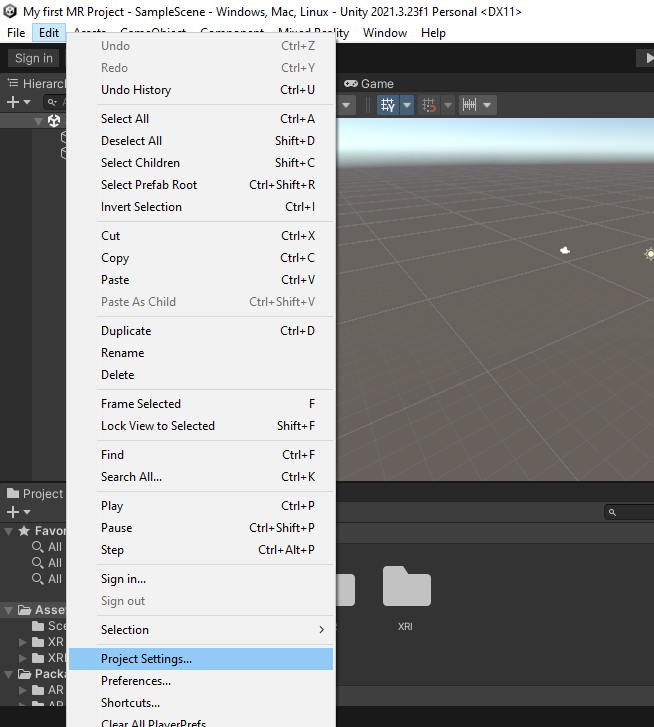Choose Select Prefab Root menu entry
The height and width of the screenshot is (727, 654).
(201, 185)
